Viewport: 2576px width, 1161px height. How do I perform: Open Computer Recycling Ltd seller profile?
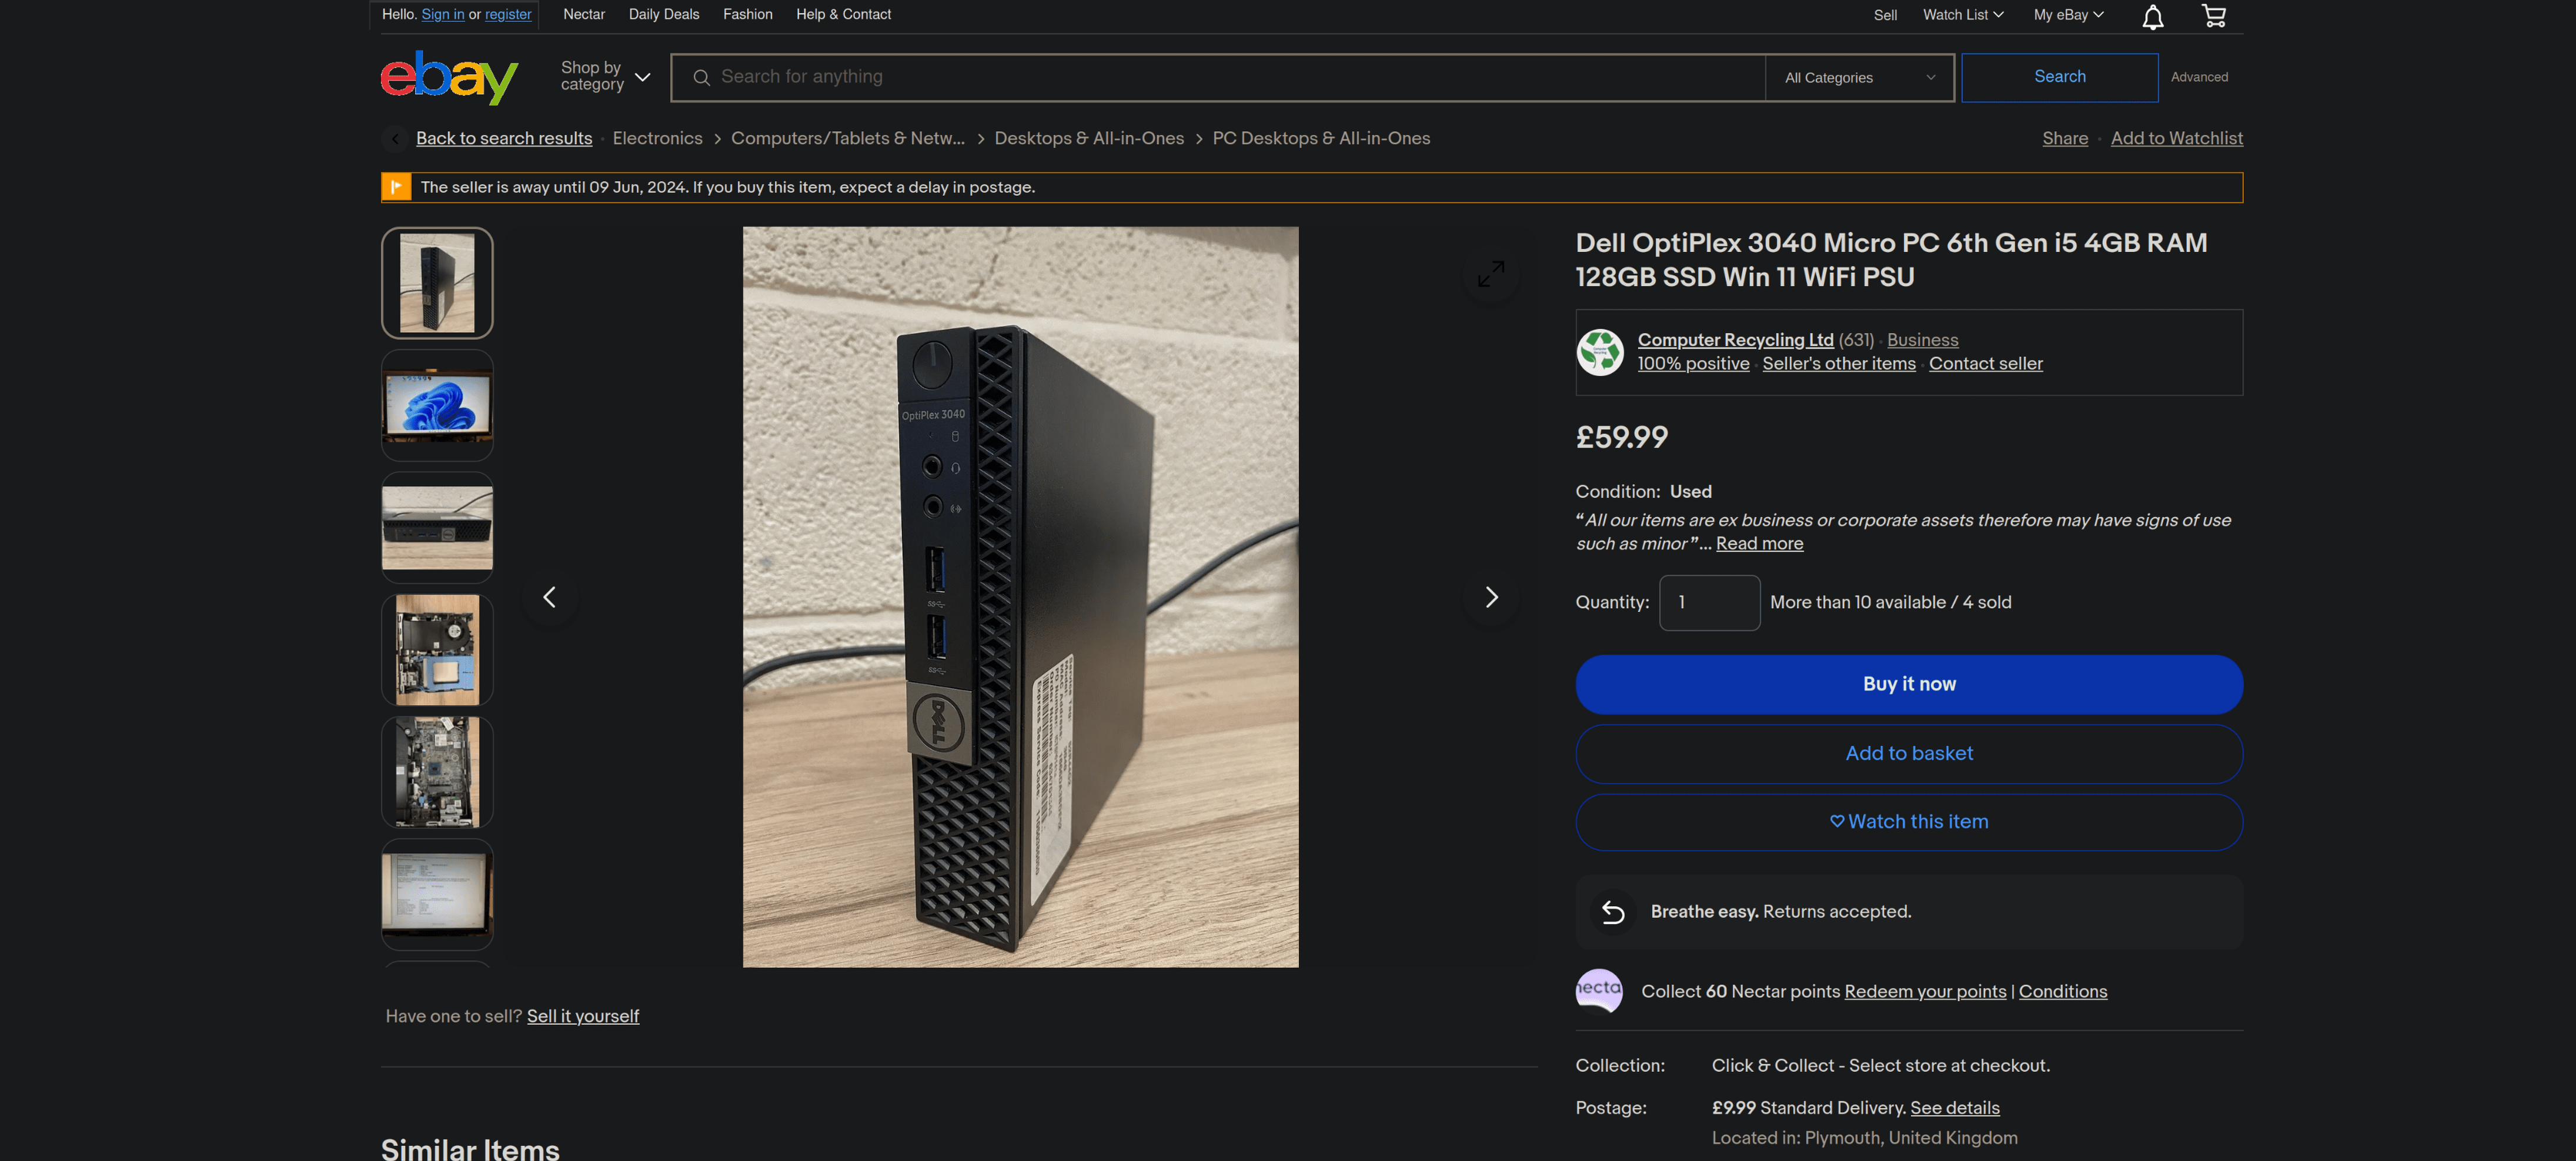coord(1735,340)
